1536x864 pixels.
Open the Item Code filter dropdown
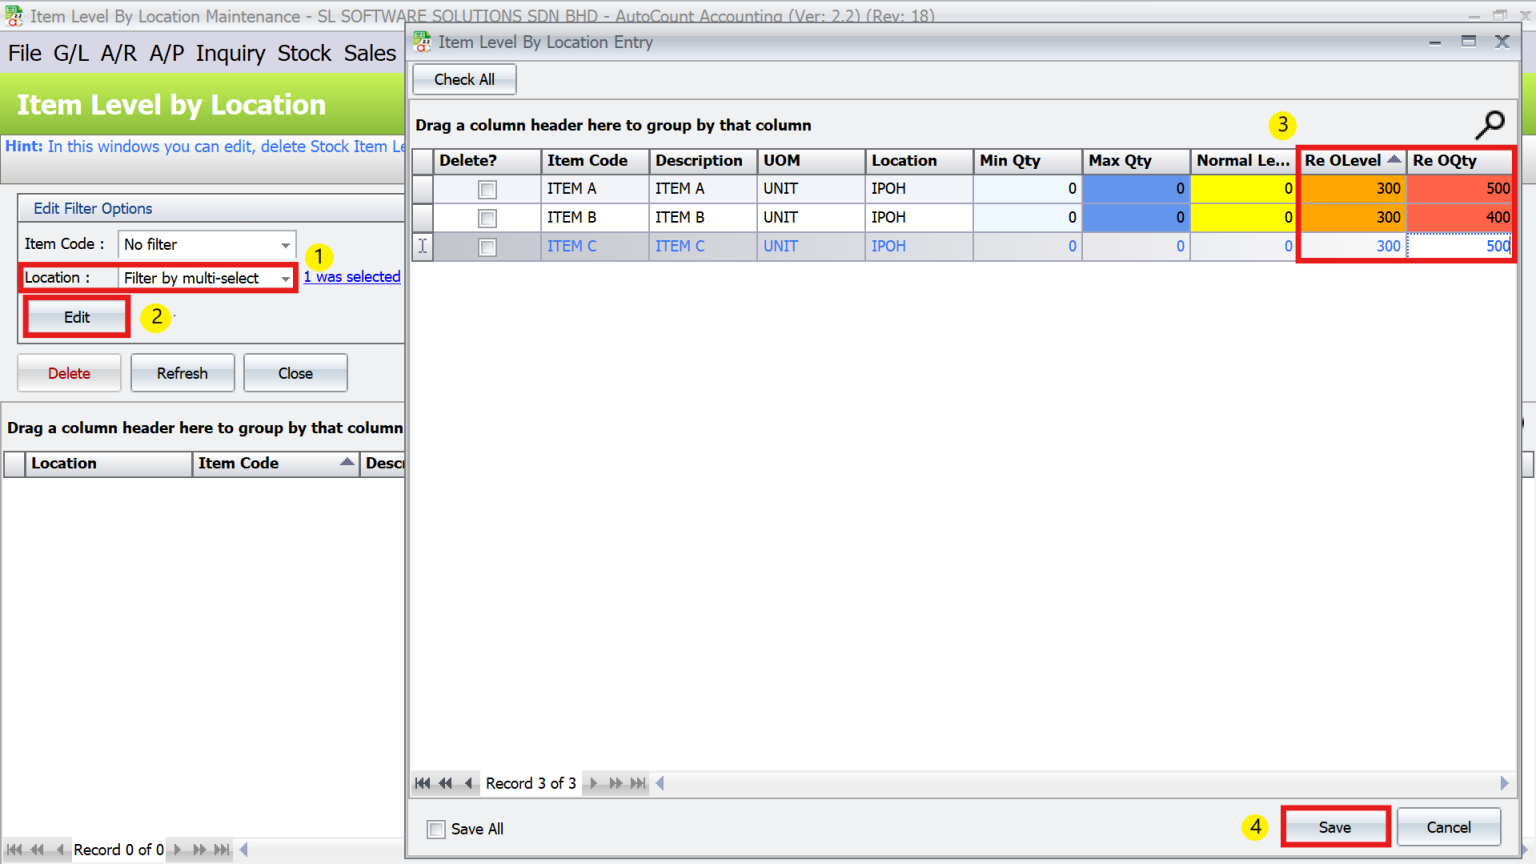286,244
